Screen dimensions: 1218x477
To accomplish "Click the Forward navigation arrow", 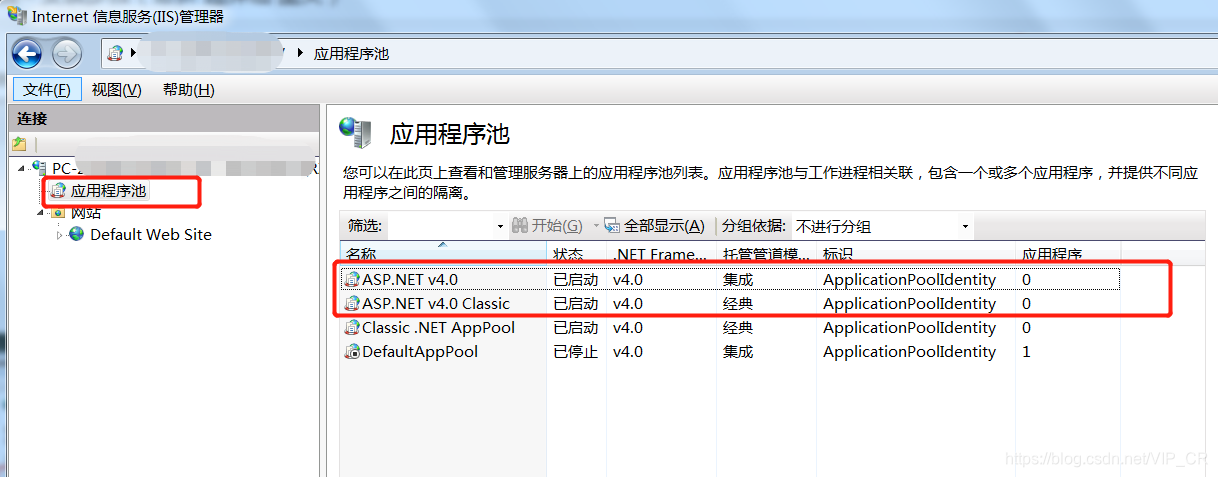I will (67, 53).
